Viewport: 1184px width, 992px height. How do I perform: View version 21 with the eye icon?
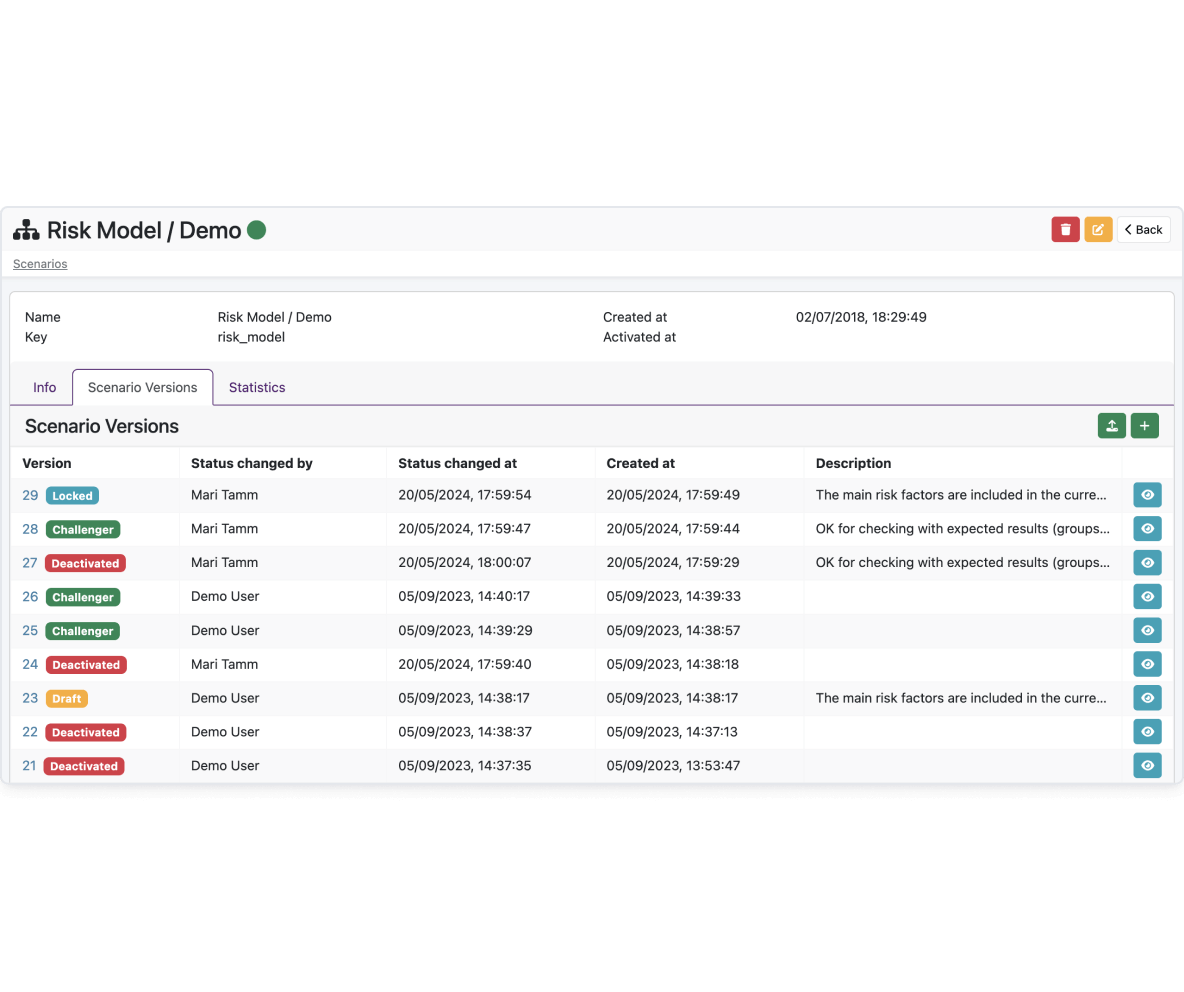[1147, 766]
